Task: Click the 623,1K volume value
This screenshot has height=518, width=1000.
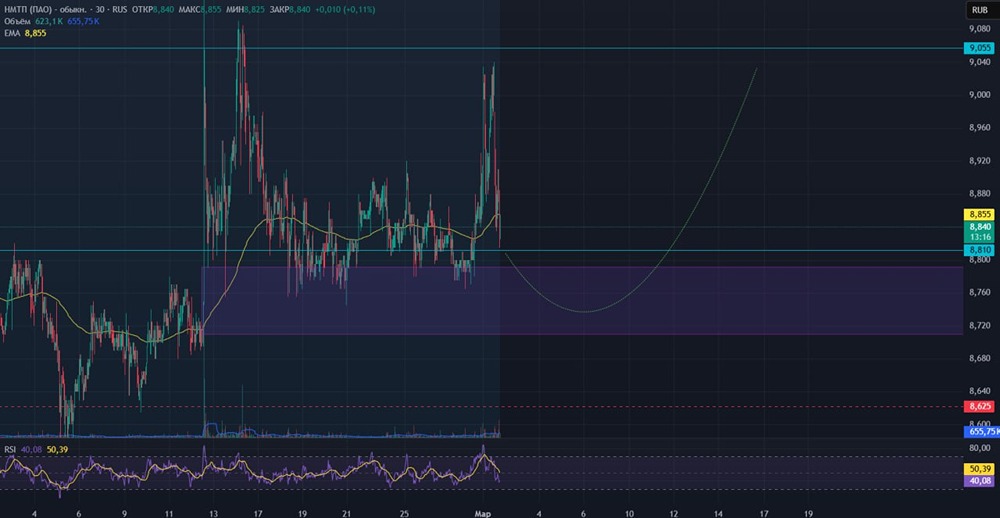Action: click(48, 21)
